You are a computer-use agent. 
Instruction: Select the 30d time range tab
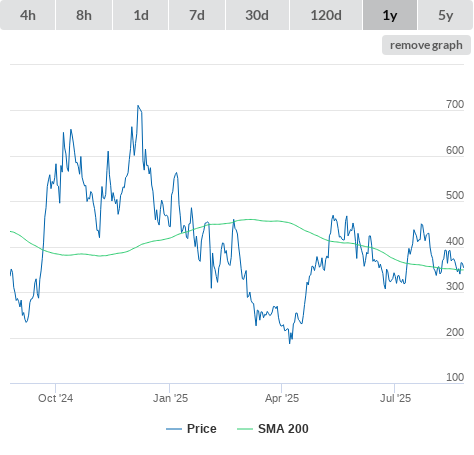pyautogui.click(x=257, y=15)
